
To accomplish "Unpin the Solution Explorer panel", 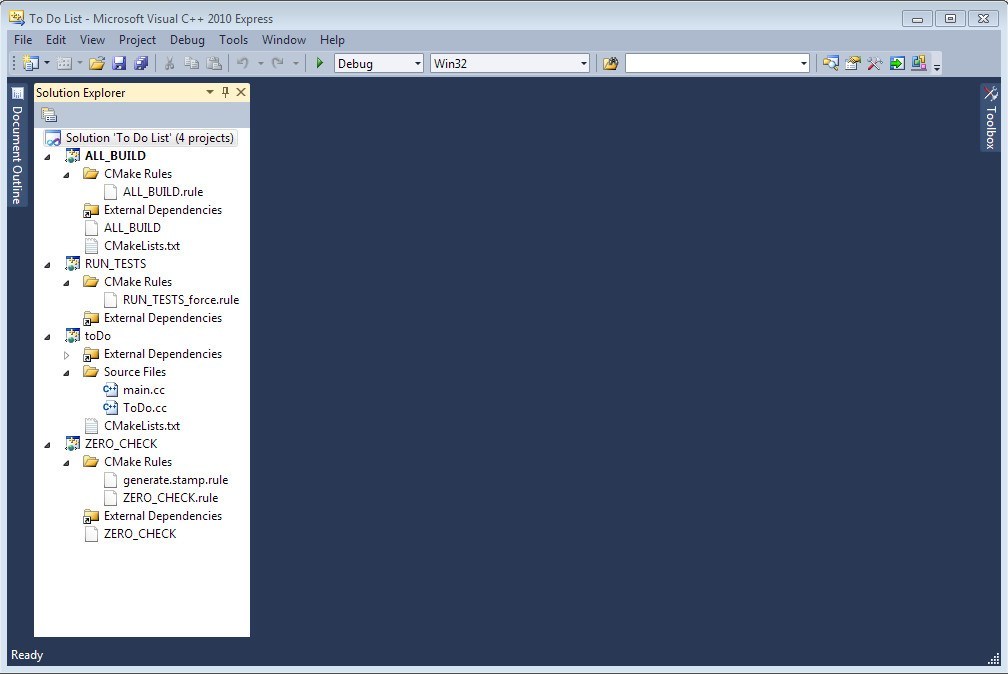I will pos(226,92).
